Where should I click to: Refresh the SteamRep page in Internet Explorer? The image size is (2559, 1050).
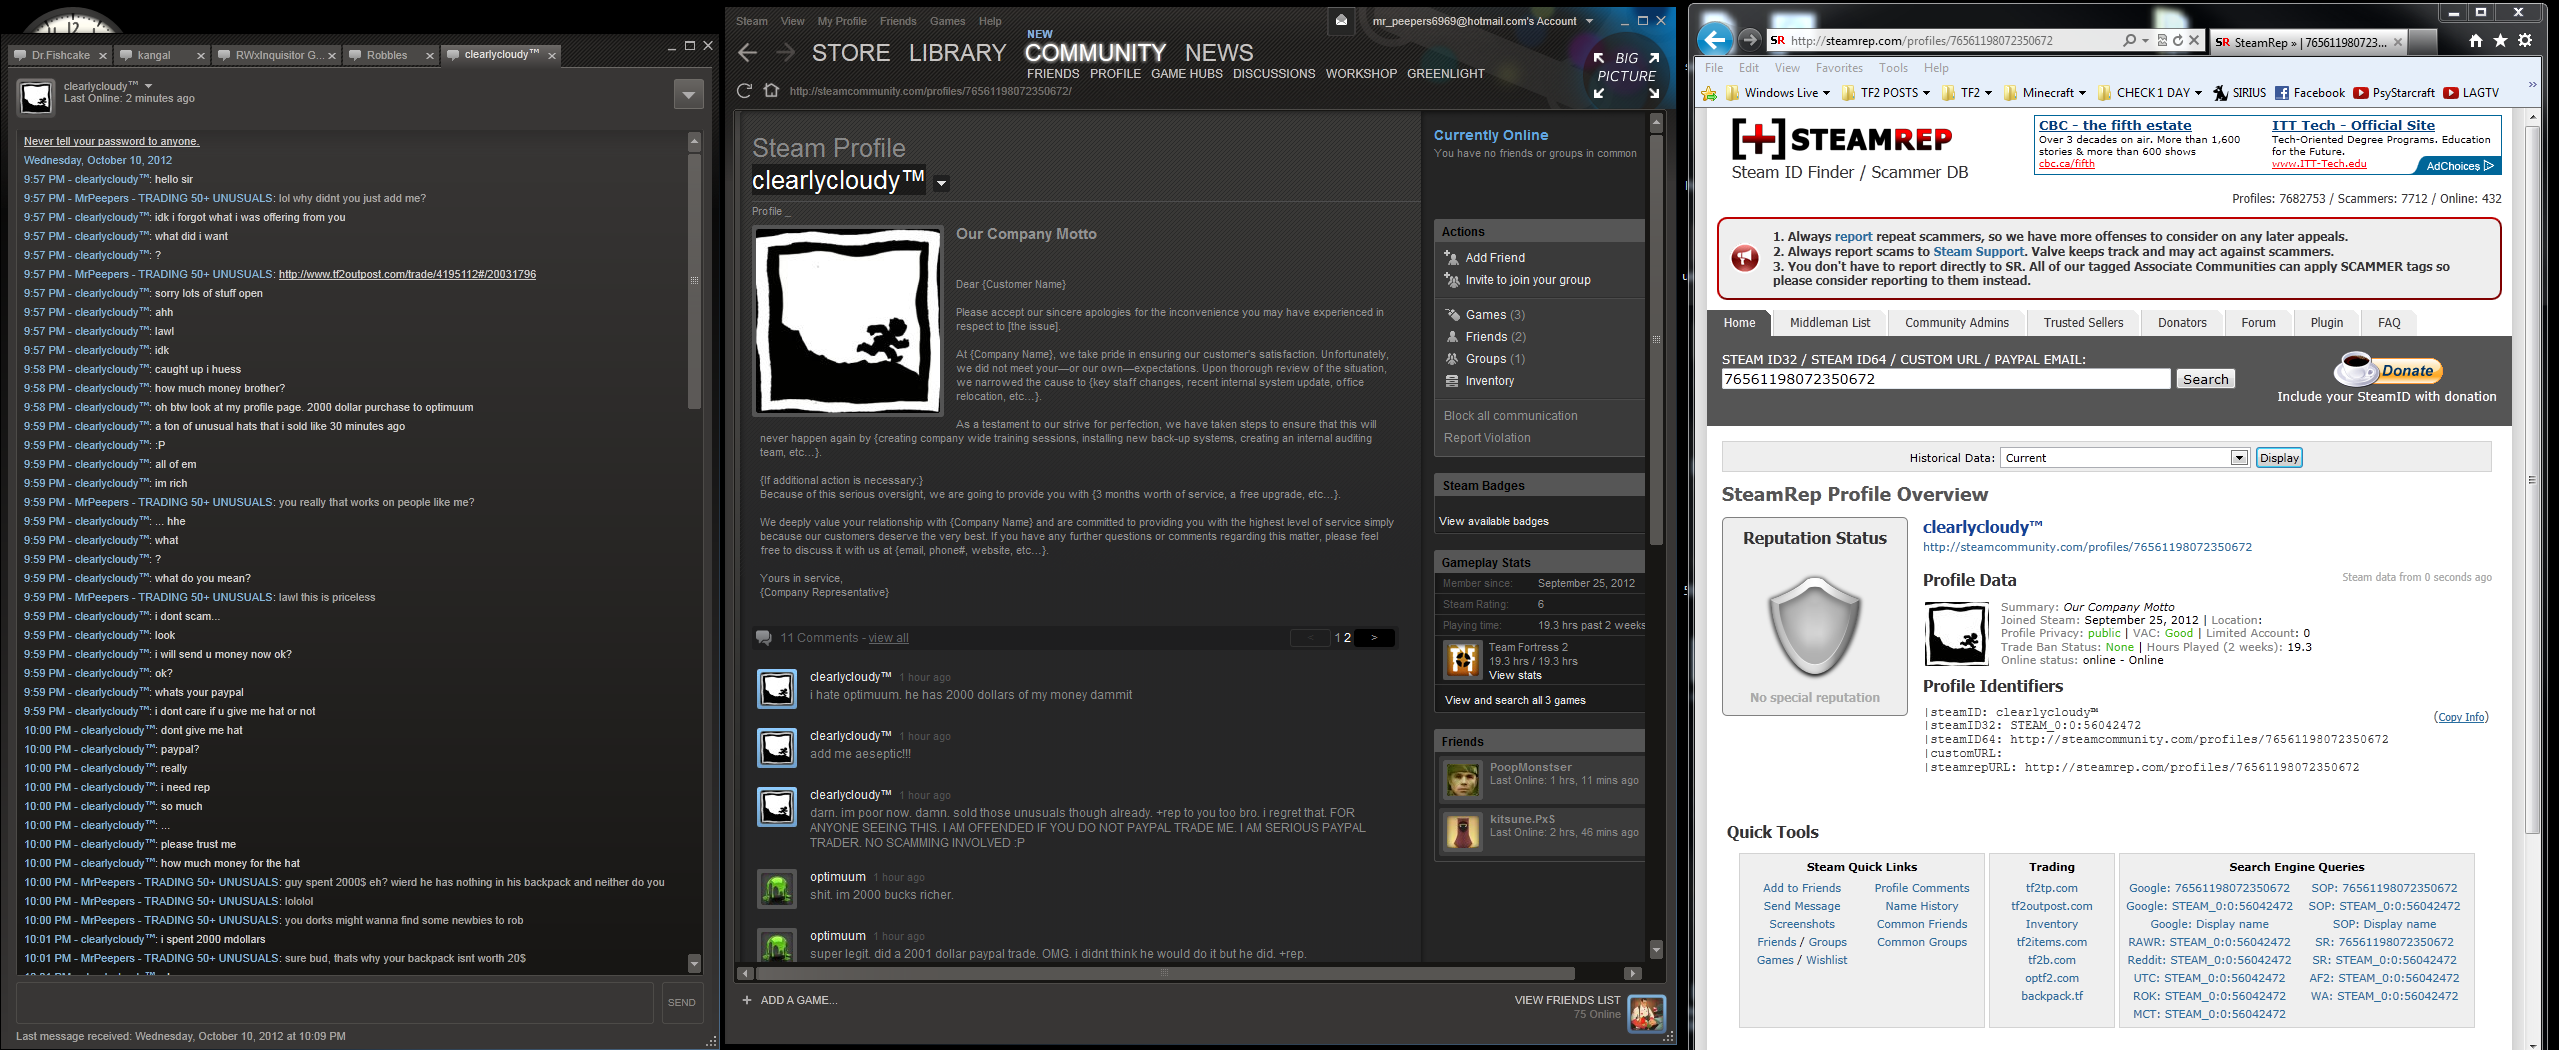2177,41
